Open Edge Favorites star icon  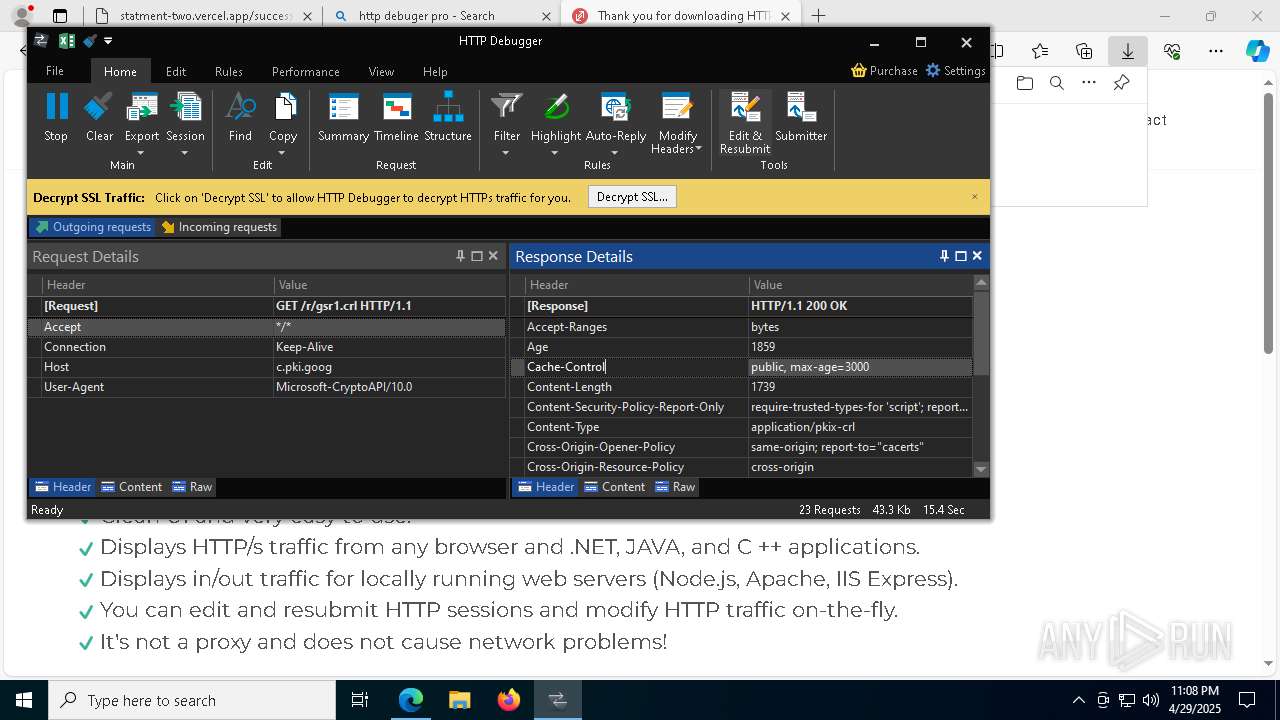tap(1040, 51)
